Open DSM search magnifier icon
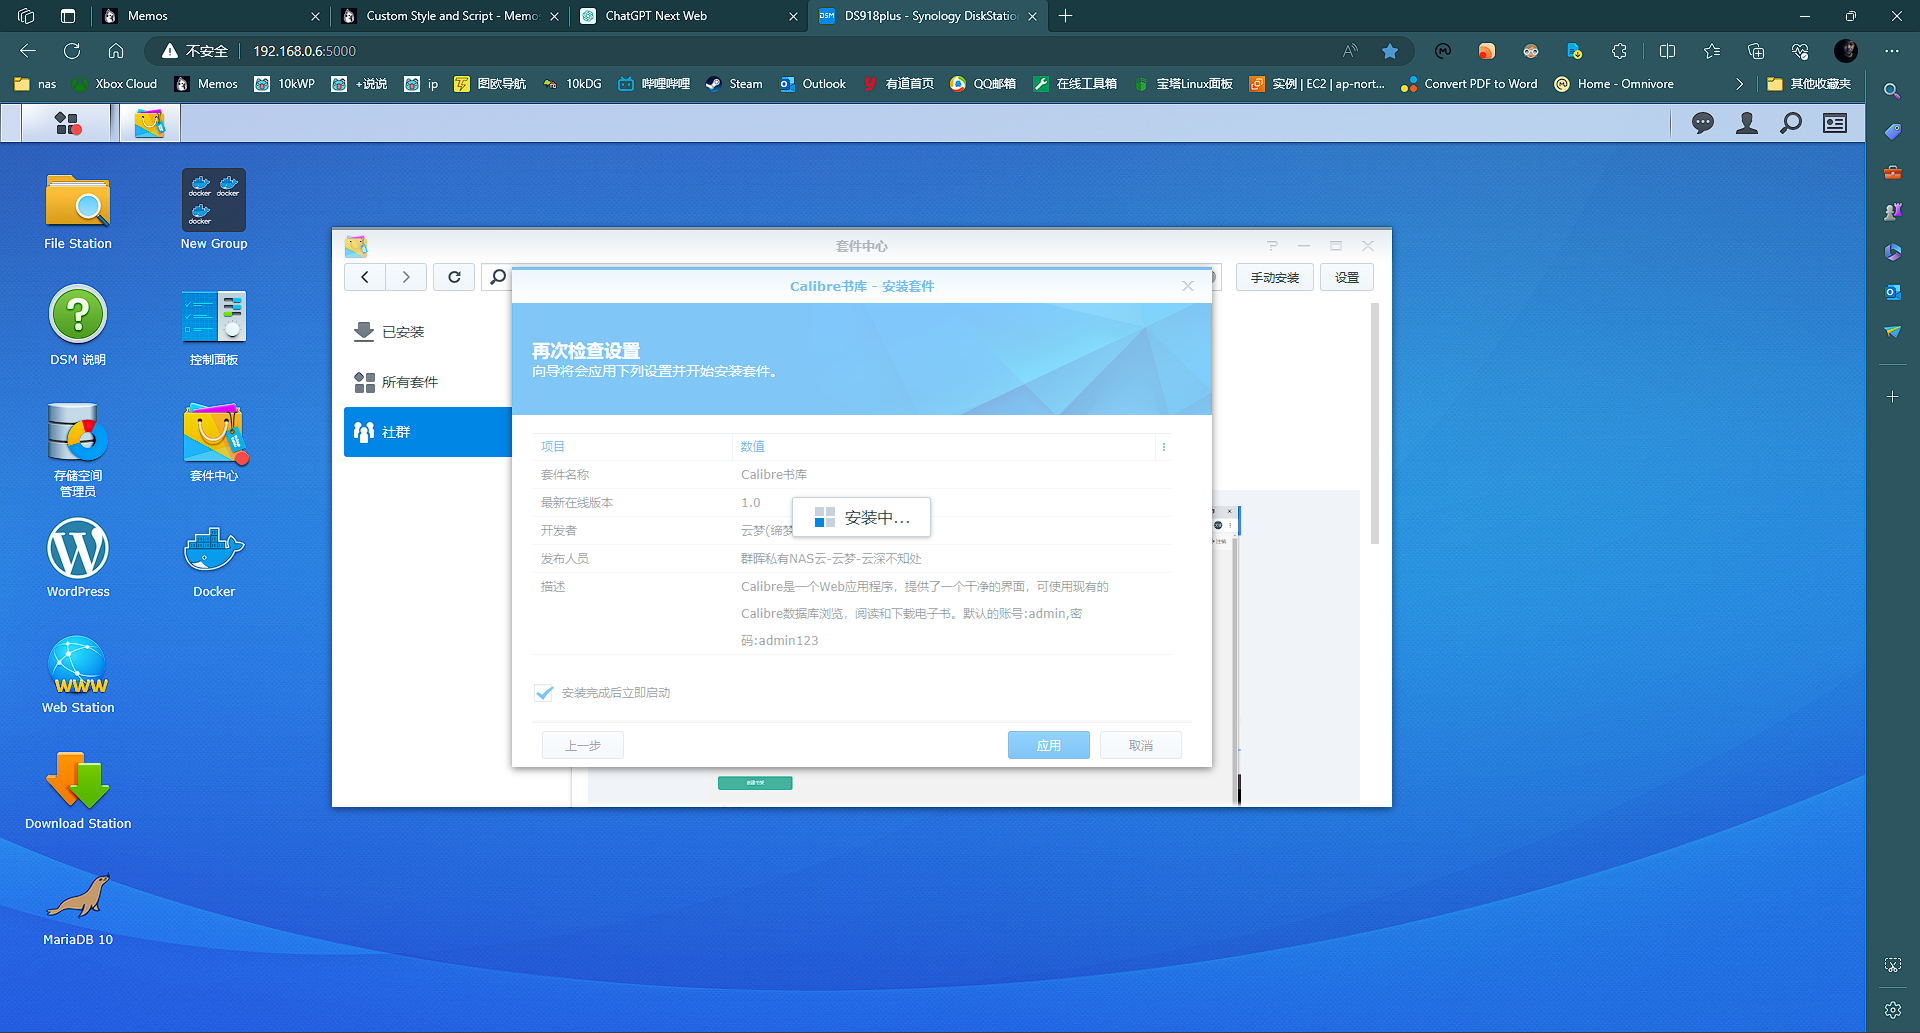This screenshot has height=1033, width=1920. (1791, 123)
